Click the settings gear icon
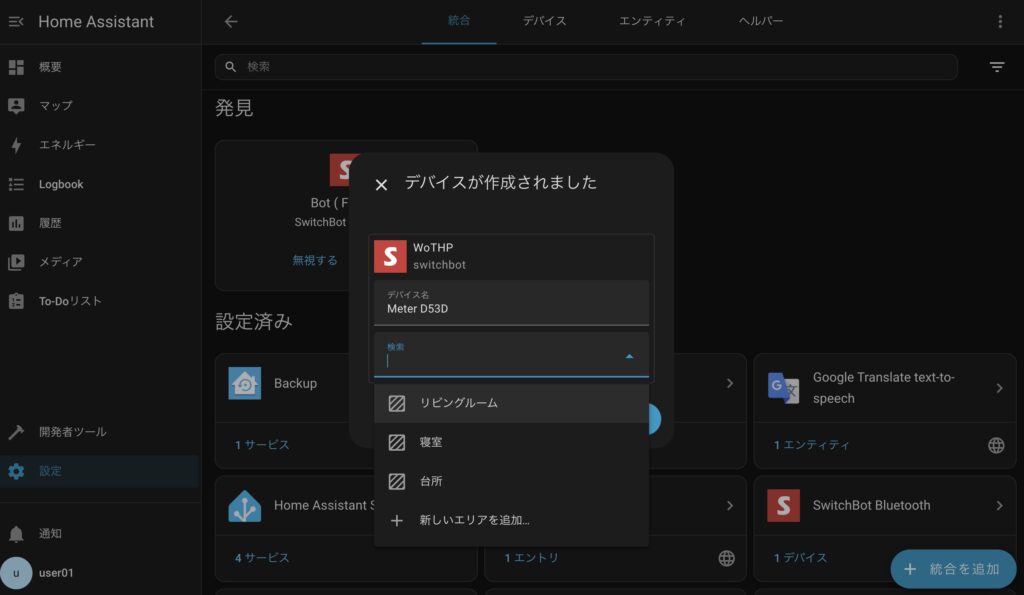This screenshot has height=595, width=1024. tap(16, 471)
